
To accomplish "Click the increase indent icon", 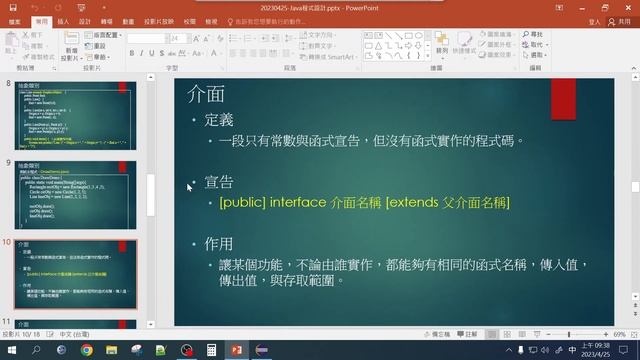I will click(275, 38).
